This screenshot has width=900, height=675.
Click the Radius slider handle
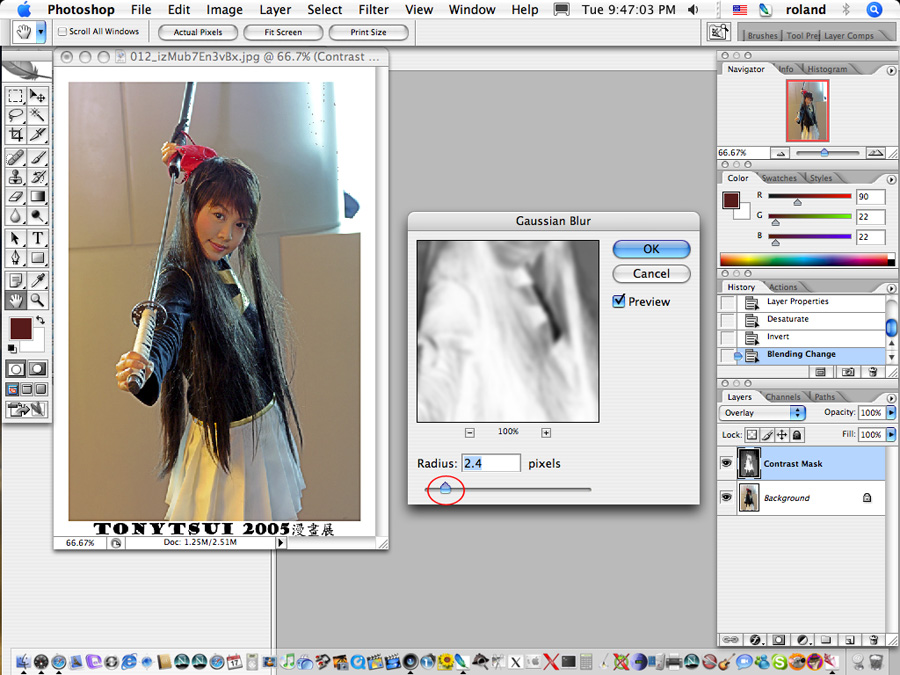pyautogui.click(x=445, y=489)
